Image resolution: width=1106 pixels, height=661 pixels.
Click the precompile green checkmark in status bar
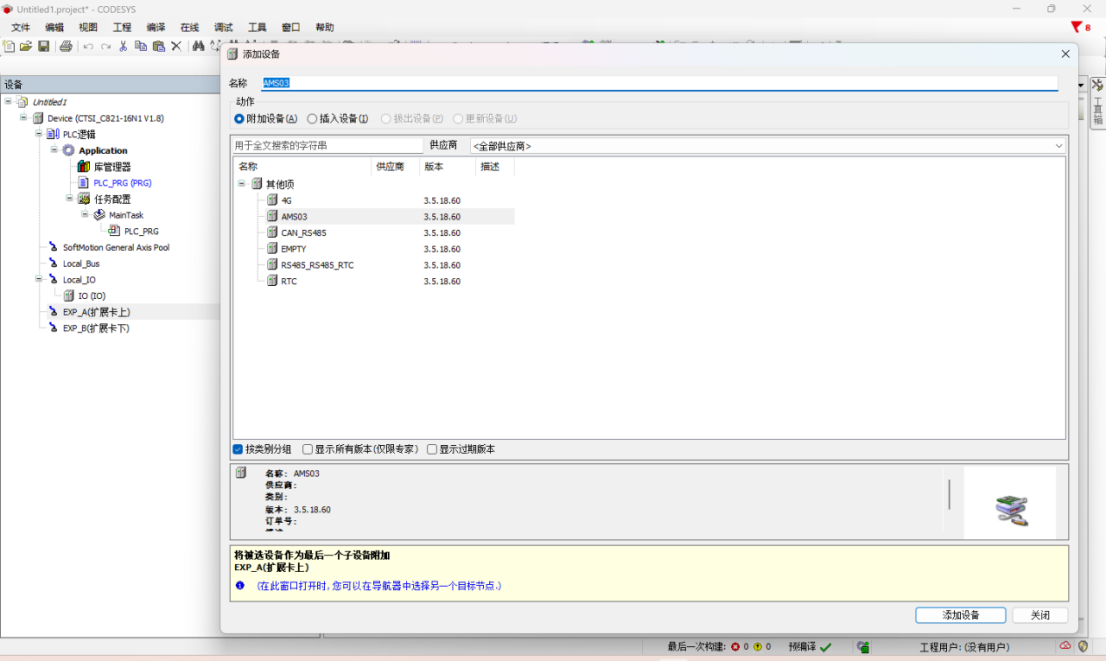(x=826, y=646)
